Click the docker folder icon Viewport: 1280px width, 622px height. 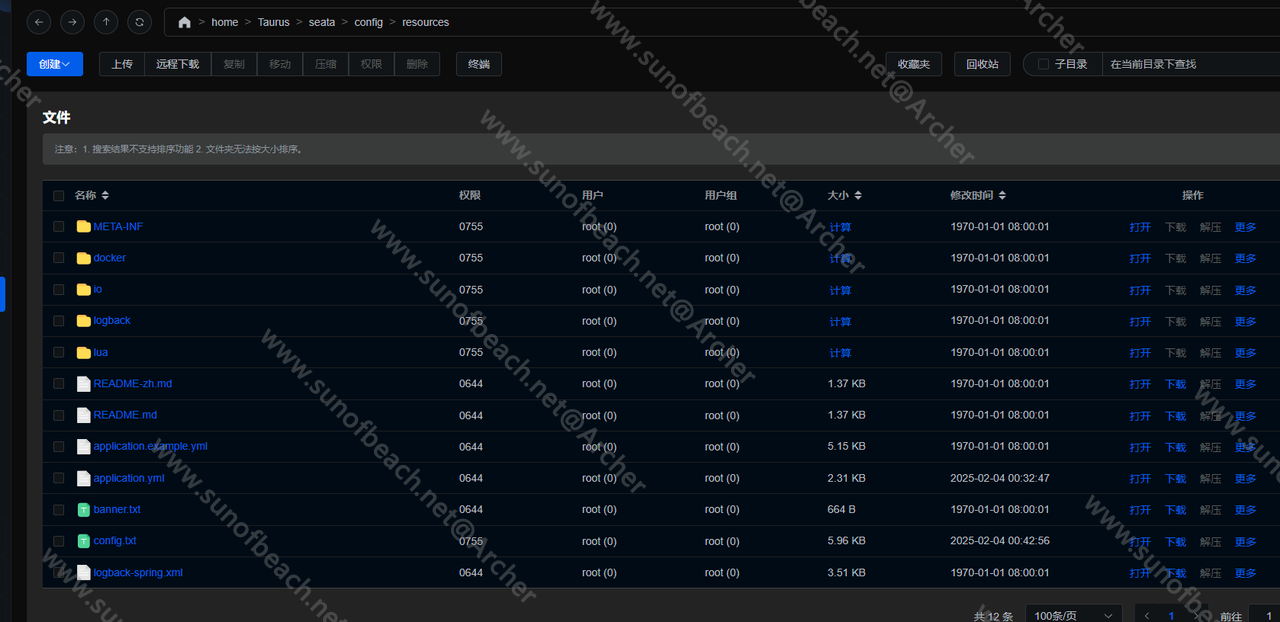coord(84,258)
